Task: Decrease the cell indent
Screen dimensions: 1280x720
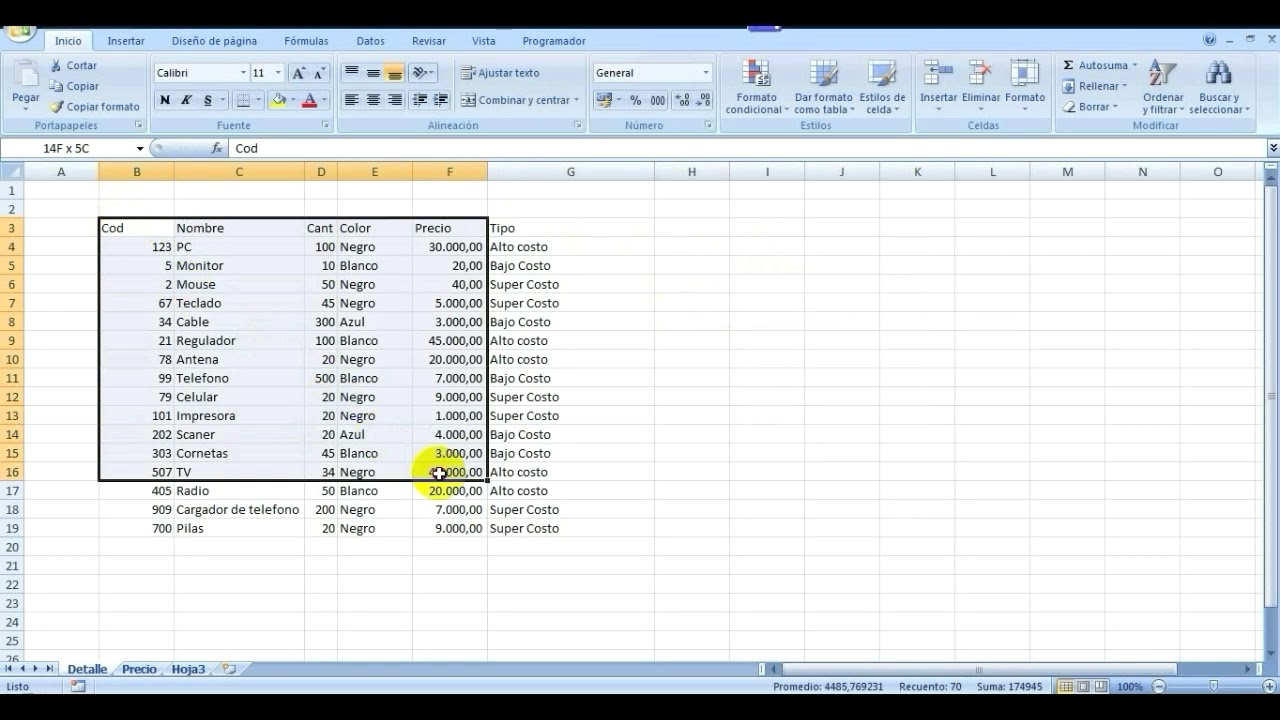Action: [x=419, y=100]
